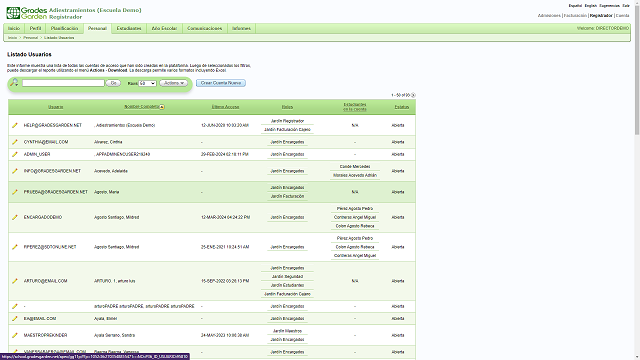Go to the next page of results arrow
Image resolution: width=640 pixels, height=360 pixels.
coord(413,95)
